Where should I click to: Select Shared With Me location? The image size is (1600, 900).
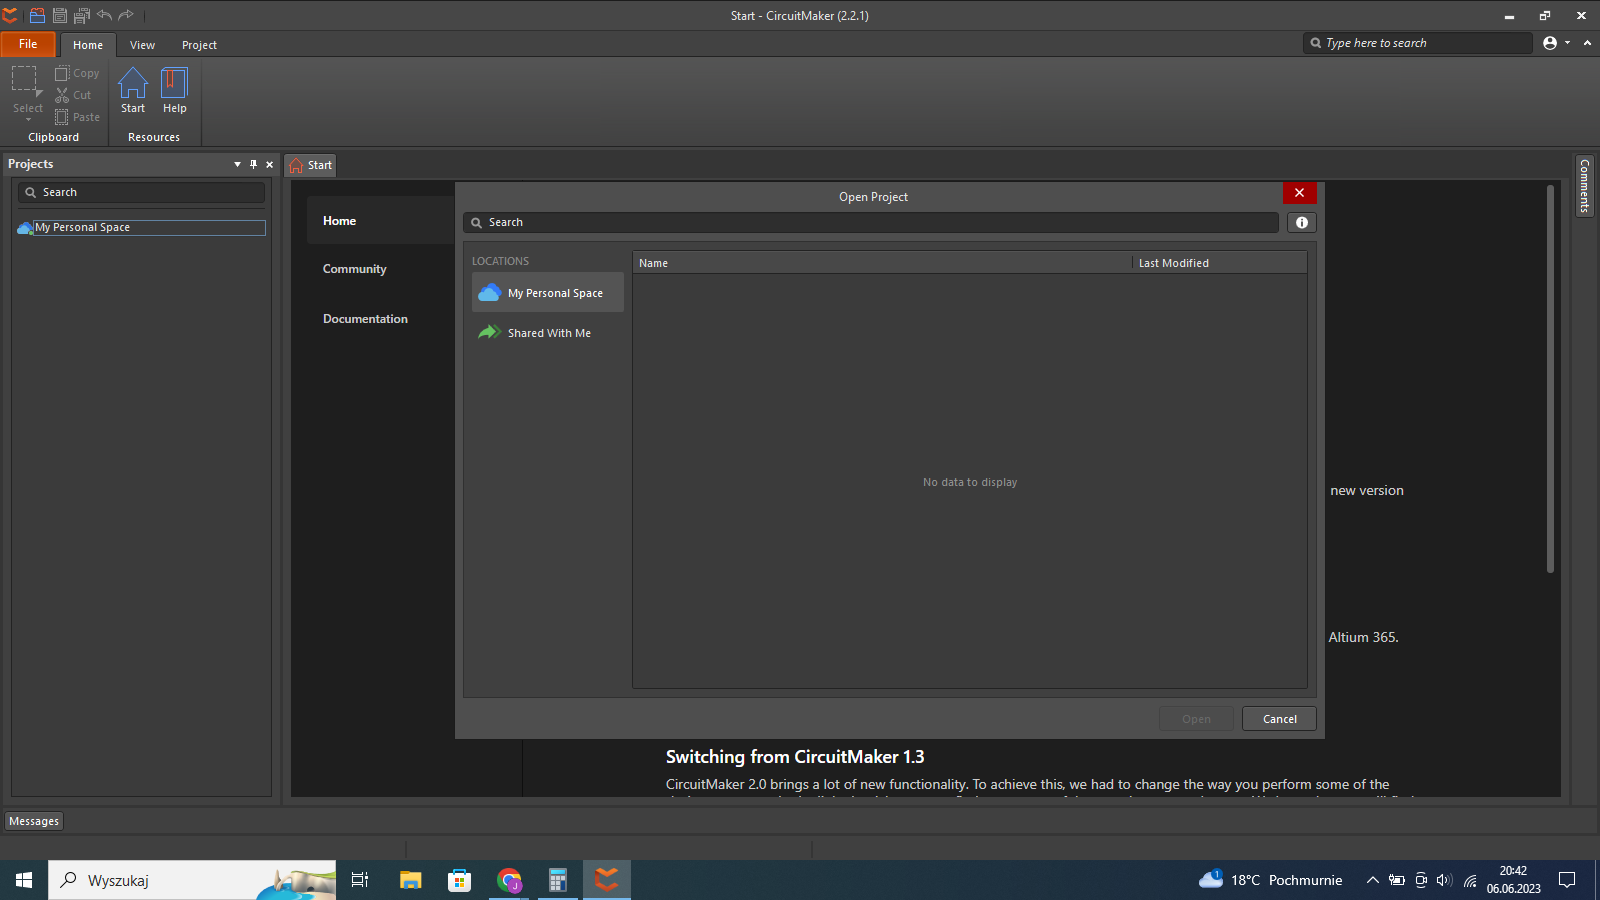548,333
